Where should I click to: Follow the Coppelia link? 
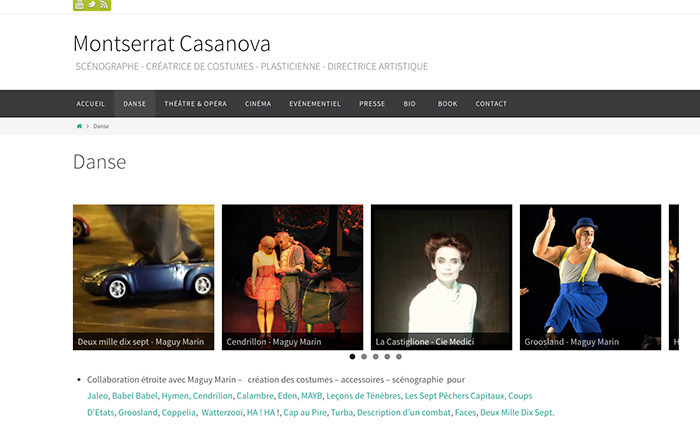click(179, 412)
